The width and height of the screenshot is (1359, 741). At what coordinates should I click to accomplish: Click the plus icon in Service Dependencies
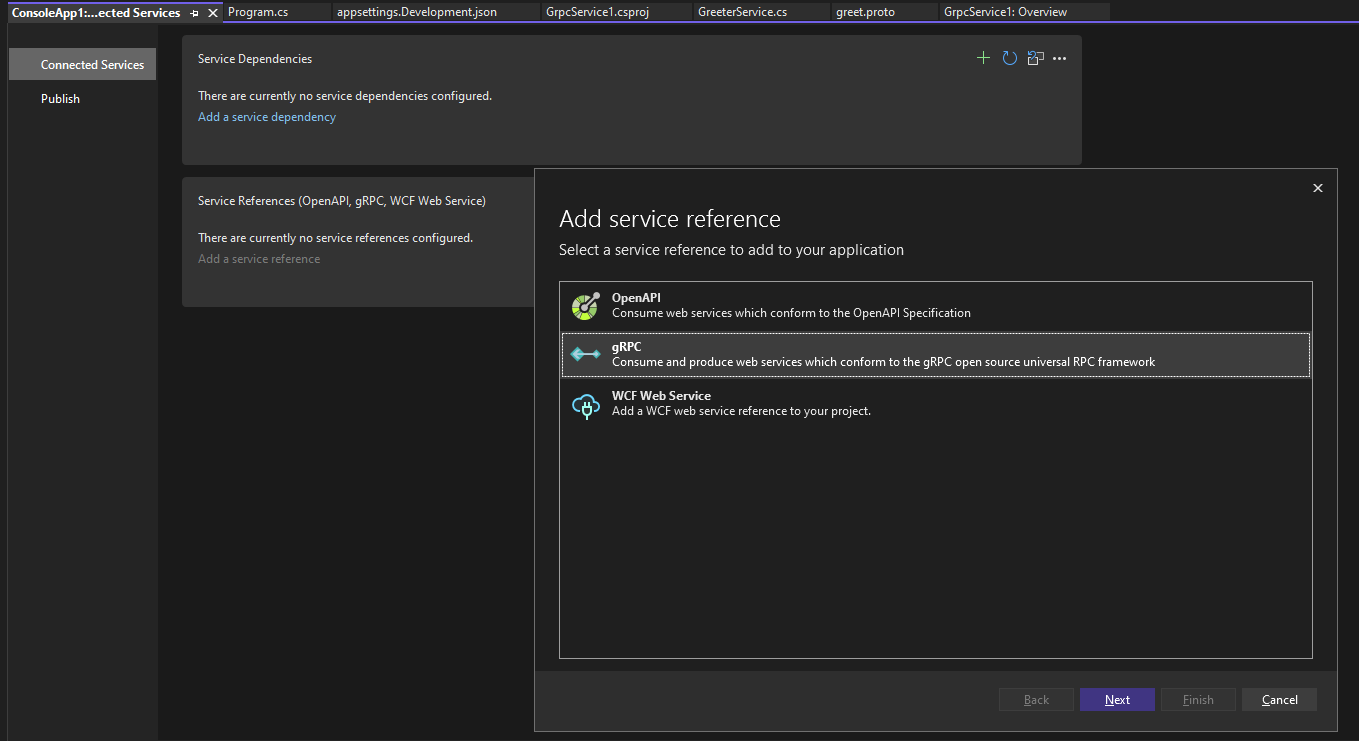(983, 58)
